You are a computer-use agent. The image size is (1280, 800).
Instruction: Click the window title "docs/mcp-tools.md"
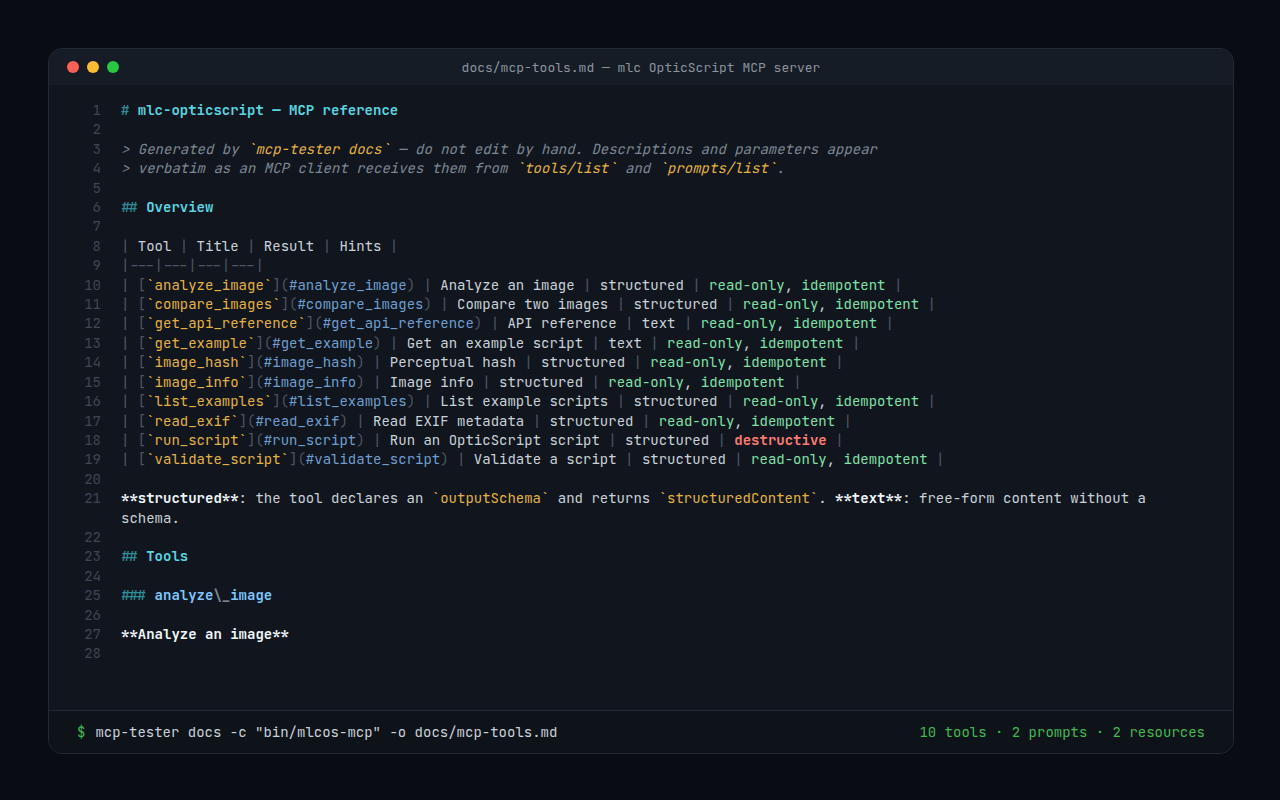pos(528,67)
